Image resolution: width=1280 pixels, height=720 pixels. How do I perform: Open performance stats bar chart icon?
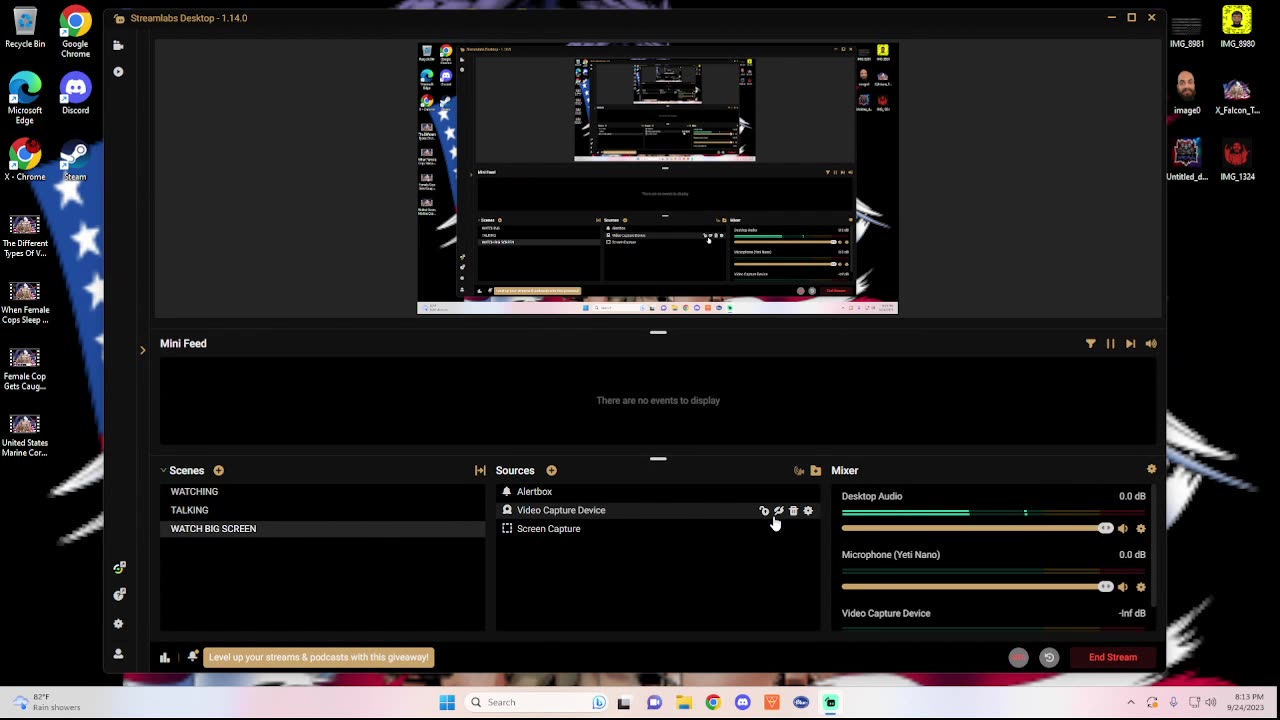click(165, 657)
